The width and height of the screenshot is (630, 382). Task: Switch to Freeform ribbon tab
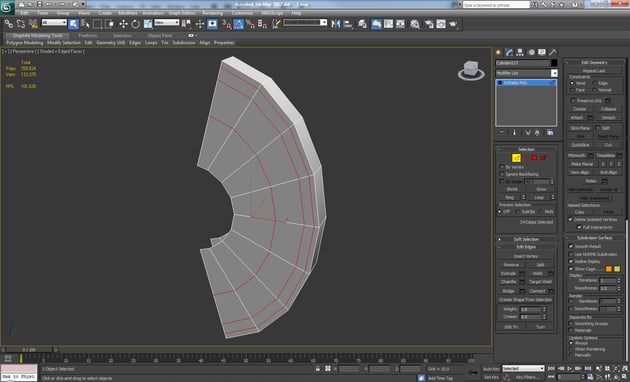pos(88,35)
